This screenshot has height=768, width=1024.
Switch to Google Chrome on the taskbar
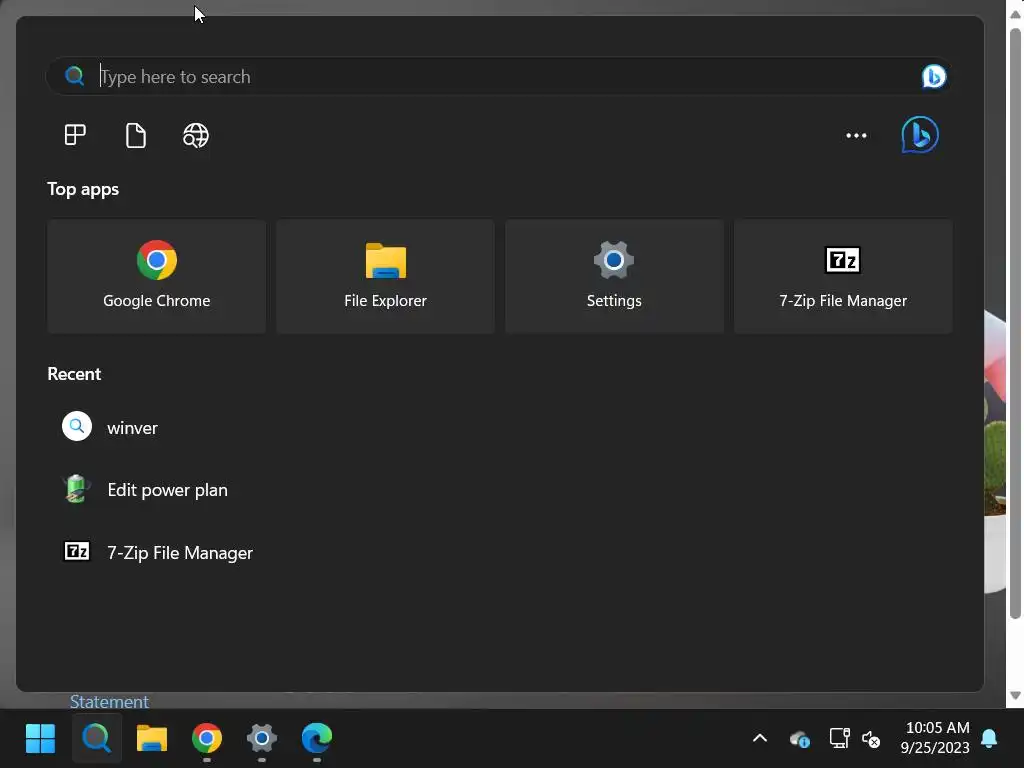[206, 738]
